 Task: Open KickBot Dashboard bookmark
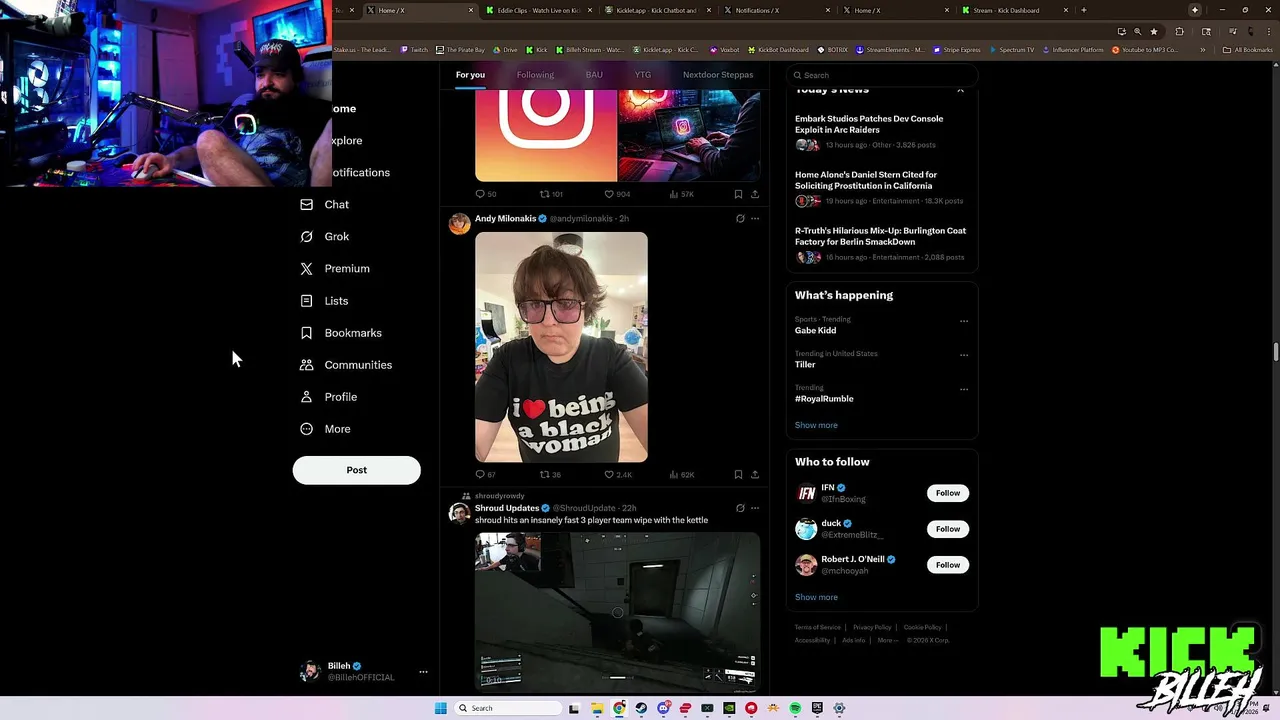point(777,50)
